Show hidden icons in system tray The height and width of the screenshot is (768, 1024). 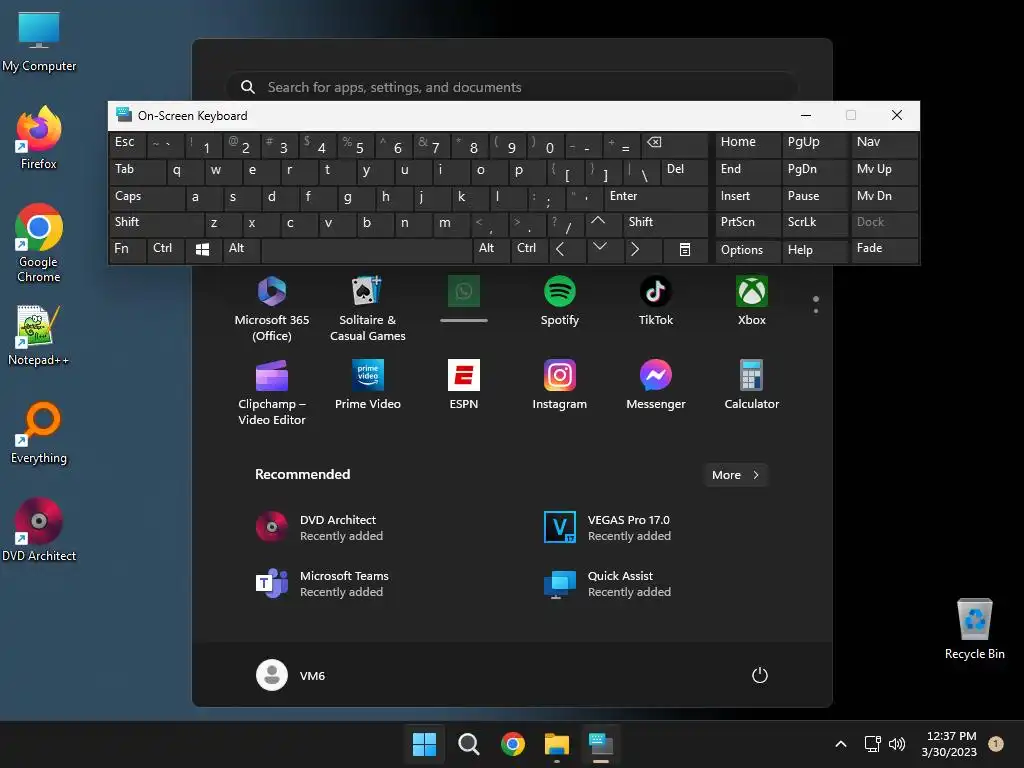[841, 744]
